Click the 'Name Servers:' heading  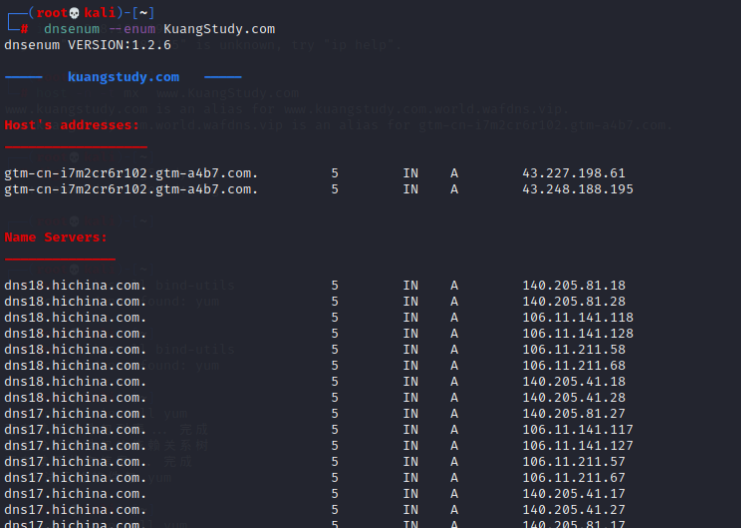click(56, 237)
